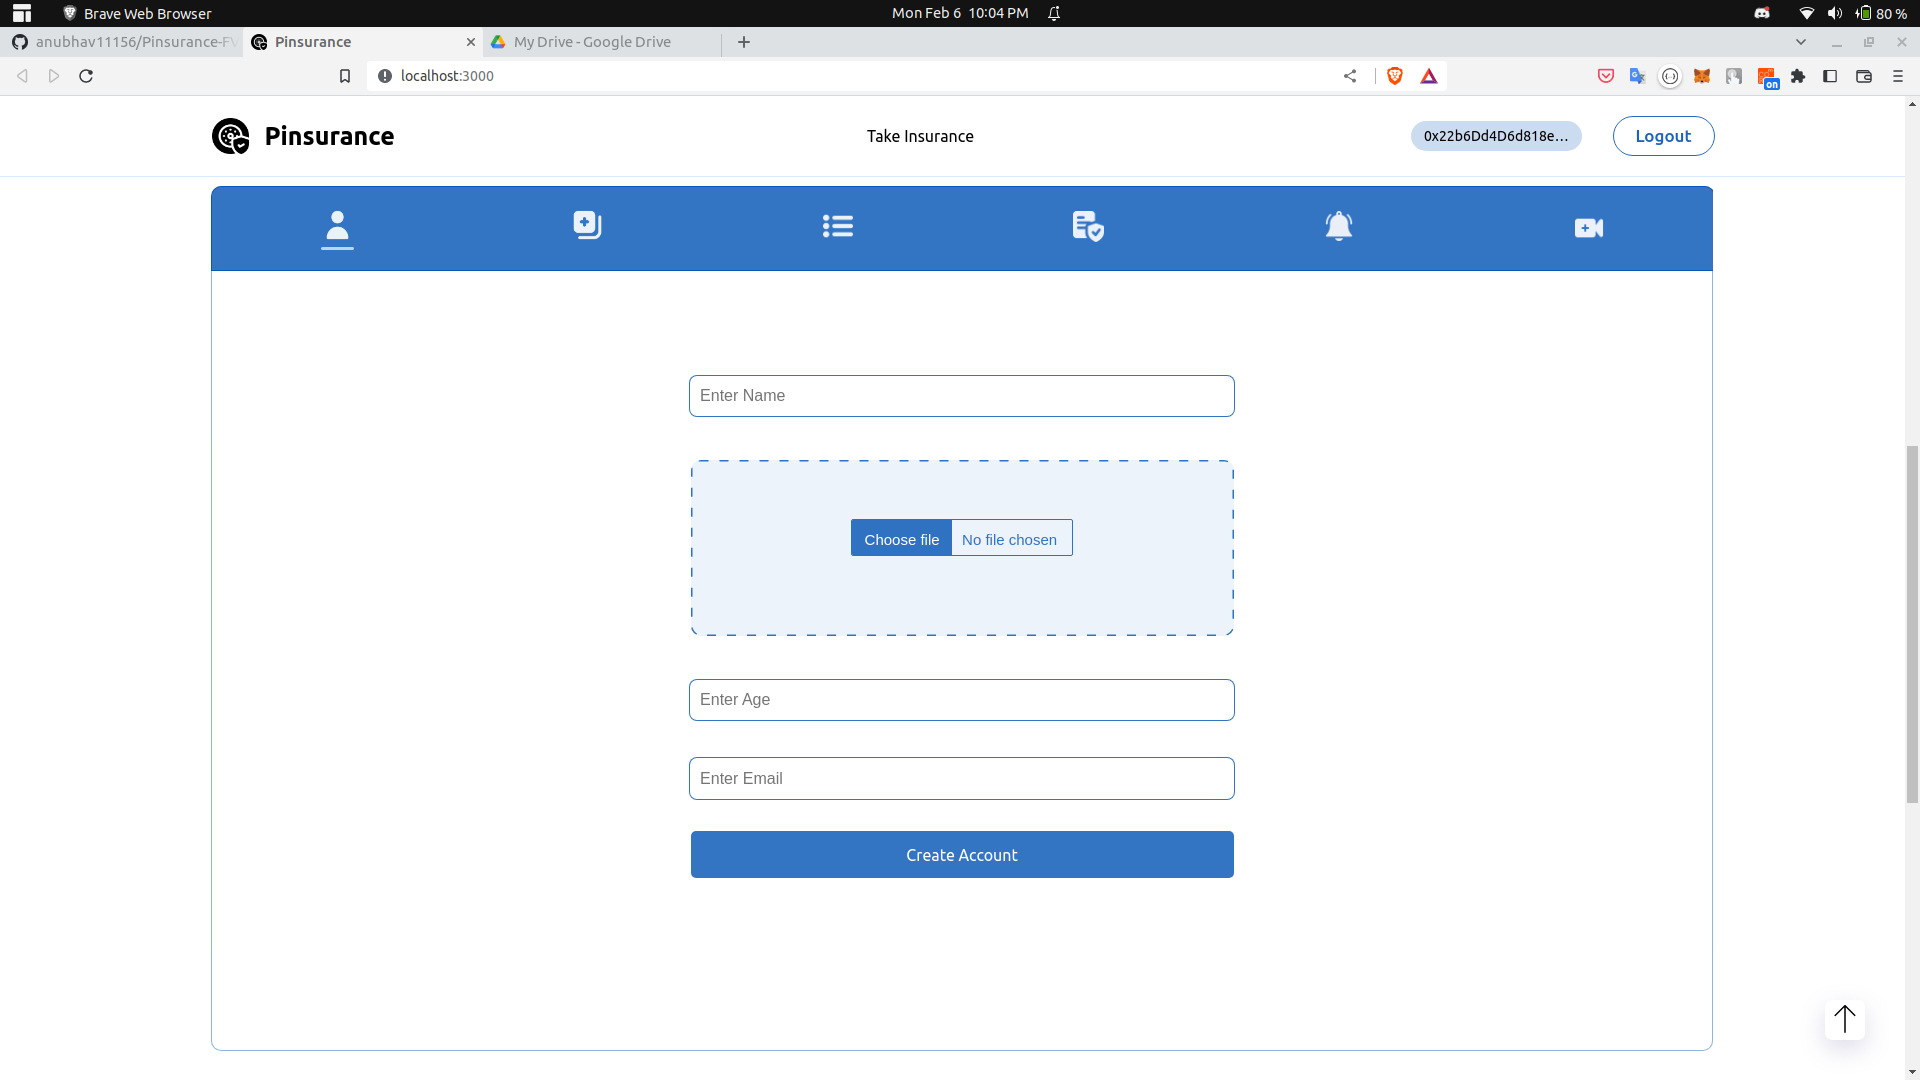Viewport: 1920px width, 1080px height.
Task: Click the Logout button
Action: coord(1663,136)
